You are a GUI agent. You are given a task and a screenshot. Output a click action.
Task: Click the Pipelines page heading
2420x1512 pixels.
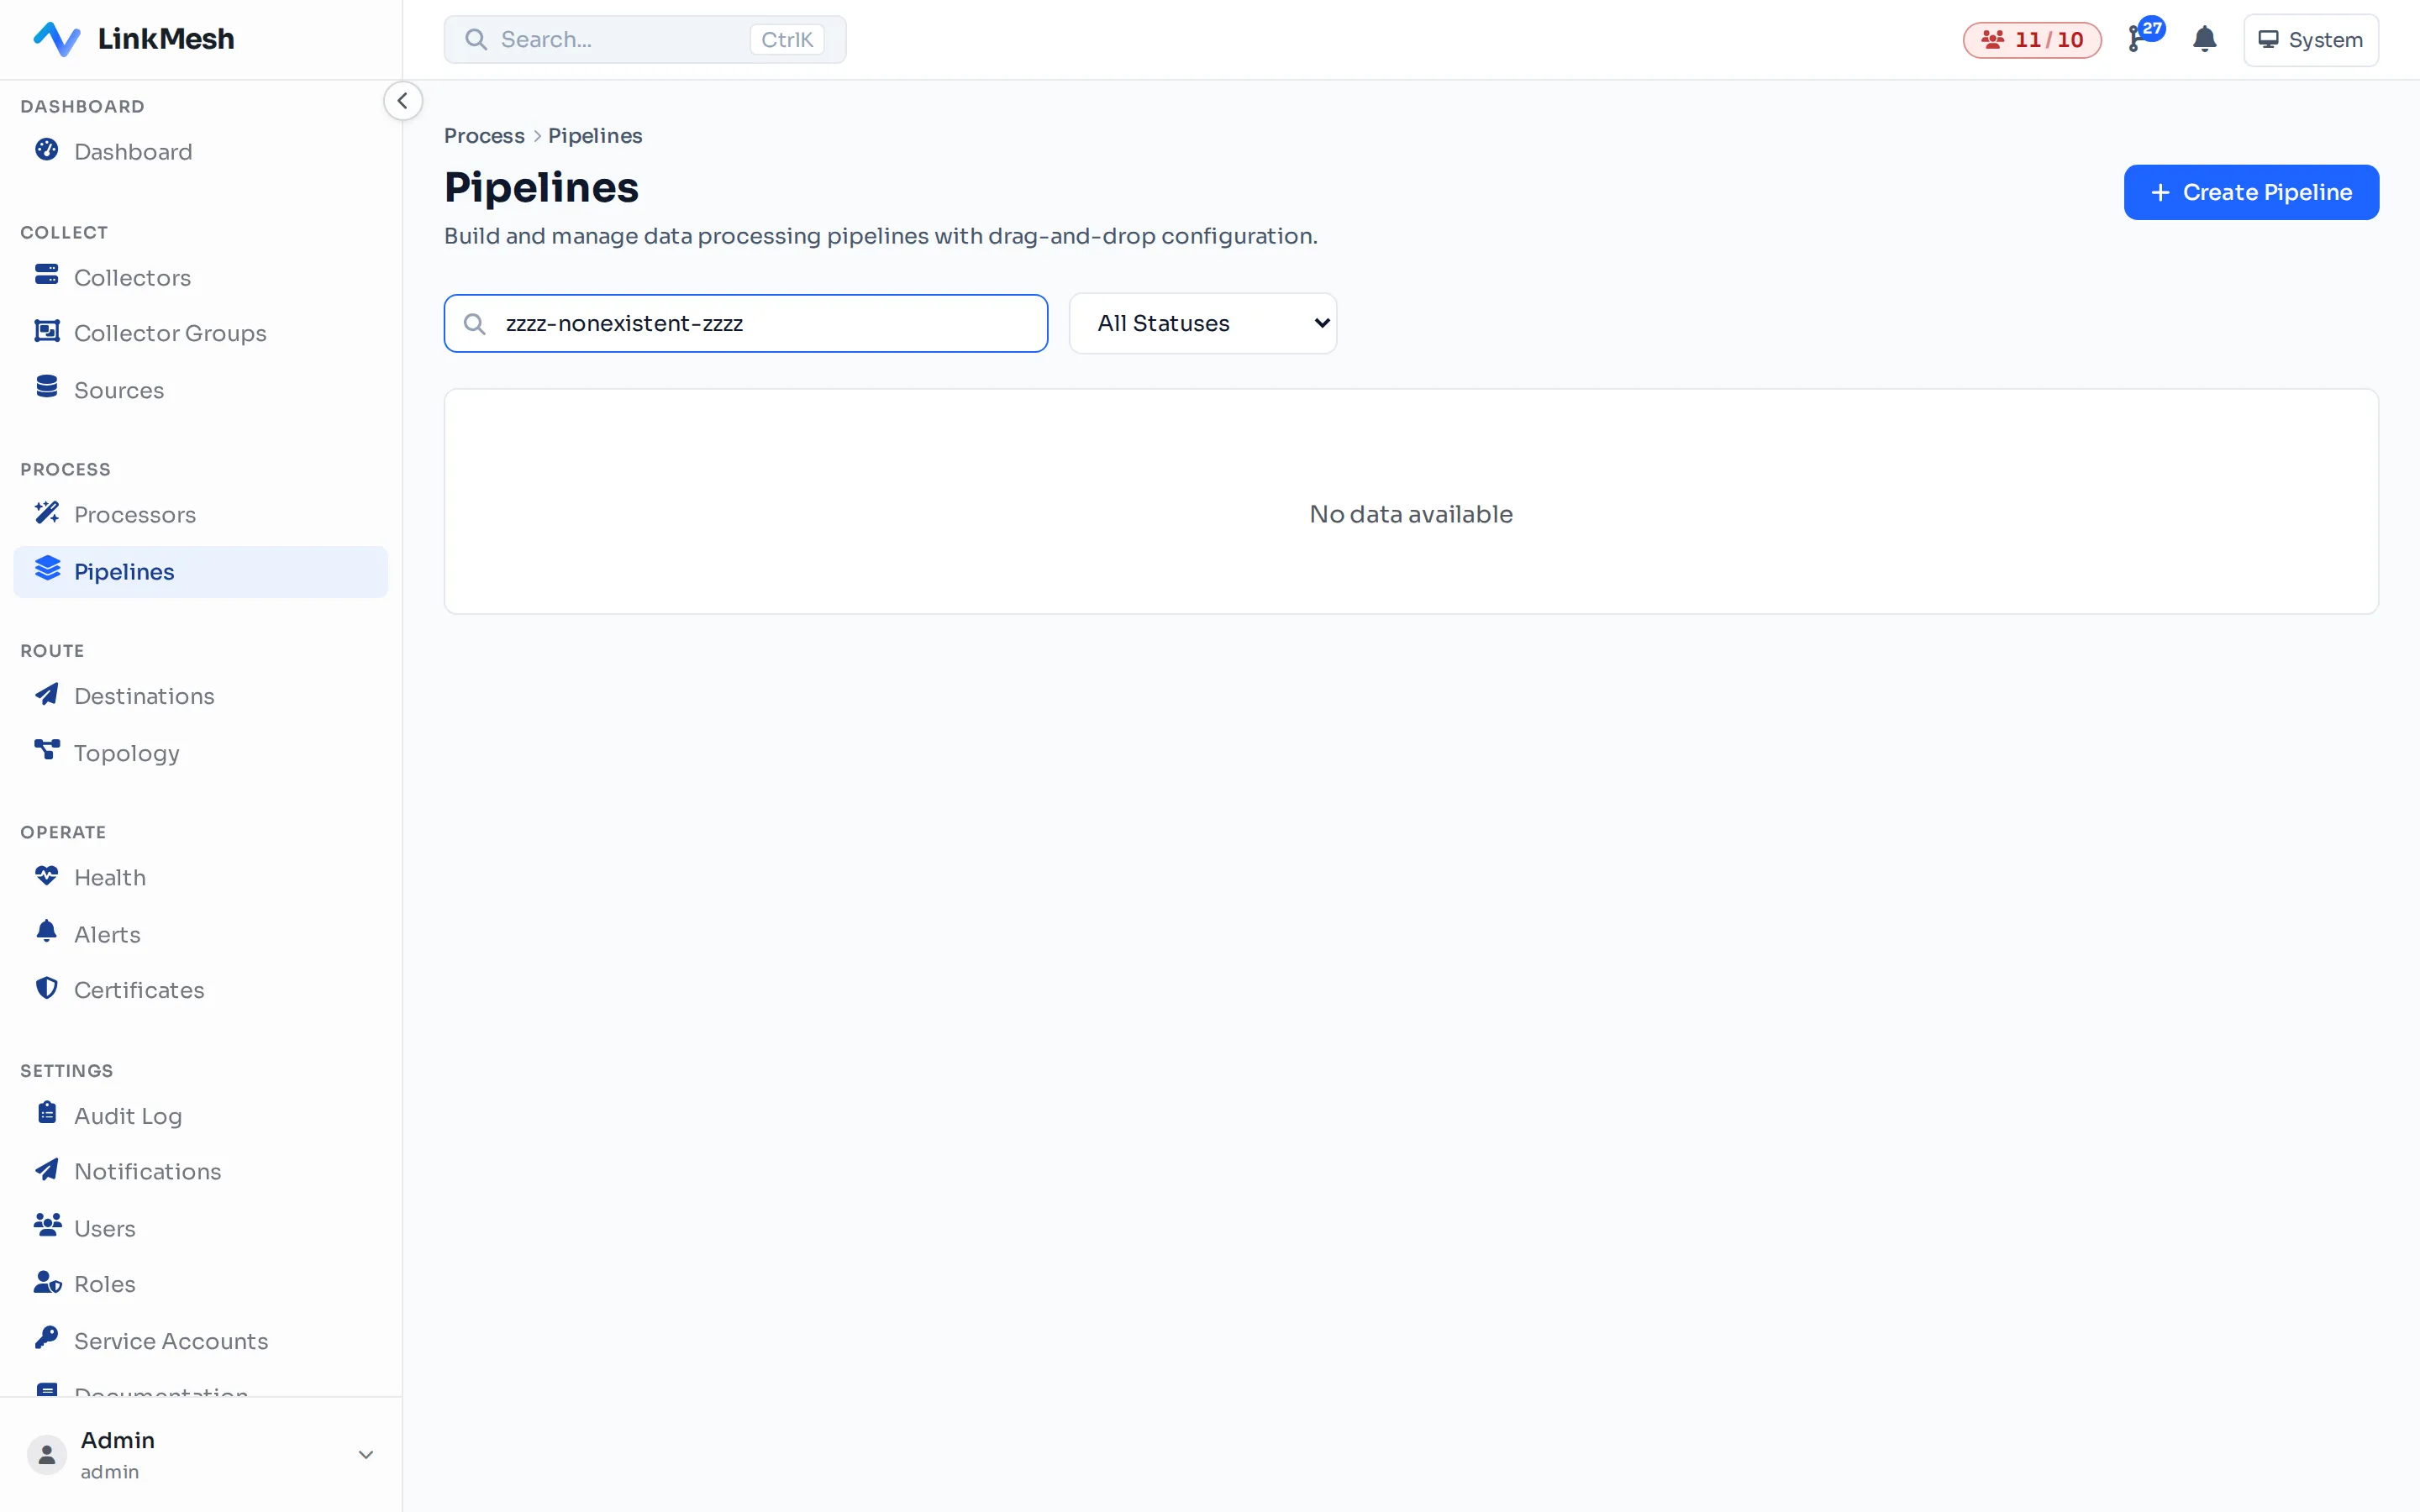(541, 187)
